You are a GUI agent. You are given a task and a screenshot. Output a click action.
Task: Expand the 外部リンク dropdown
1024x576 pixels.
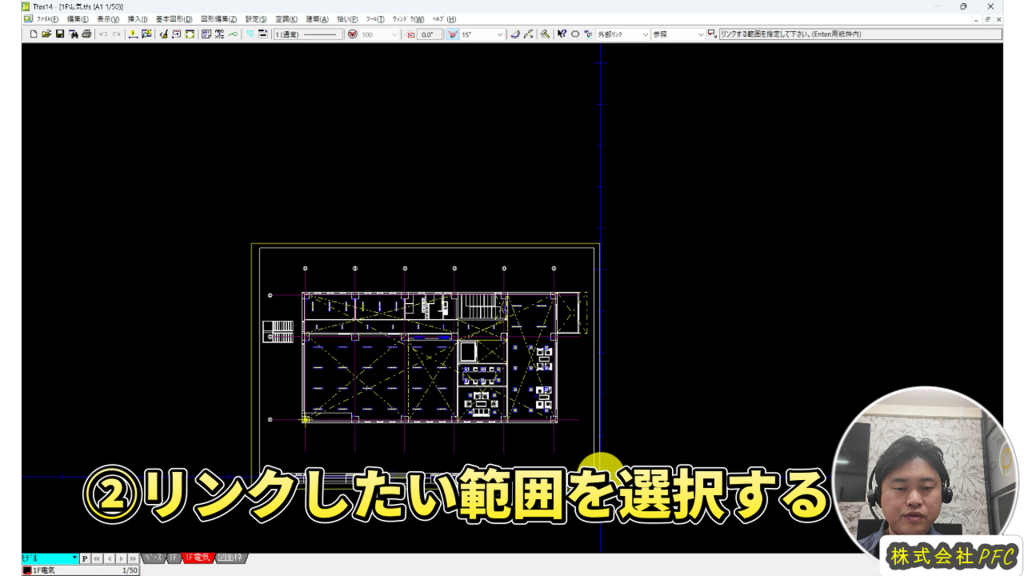click(644, 34)
